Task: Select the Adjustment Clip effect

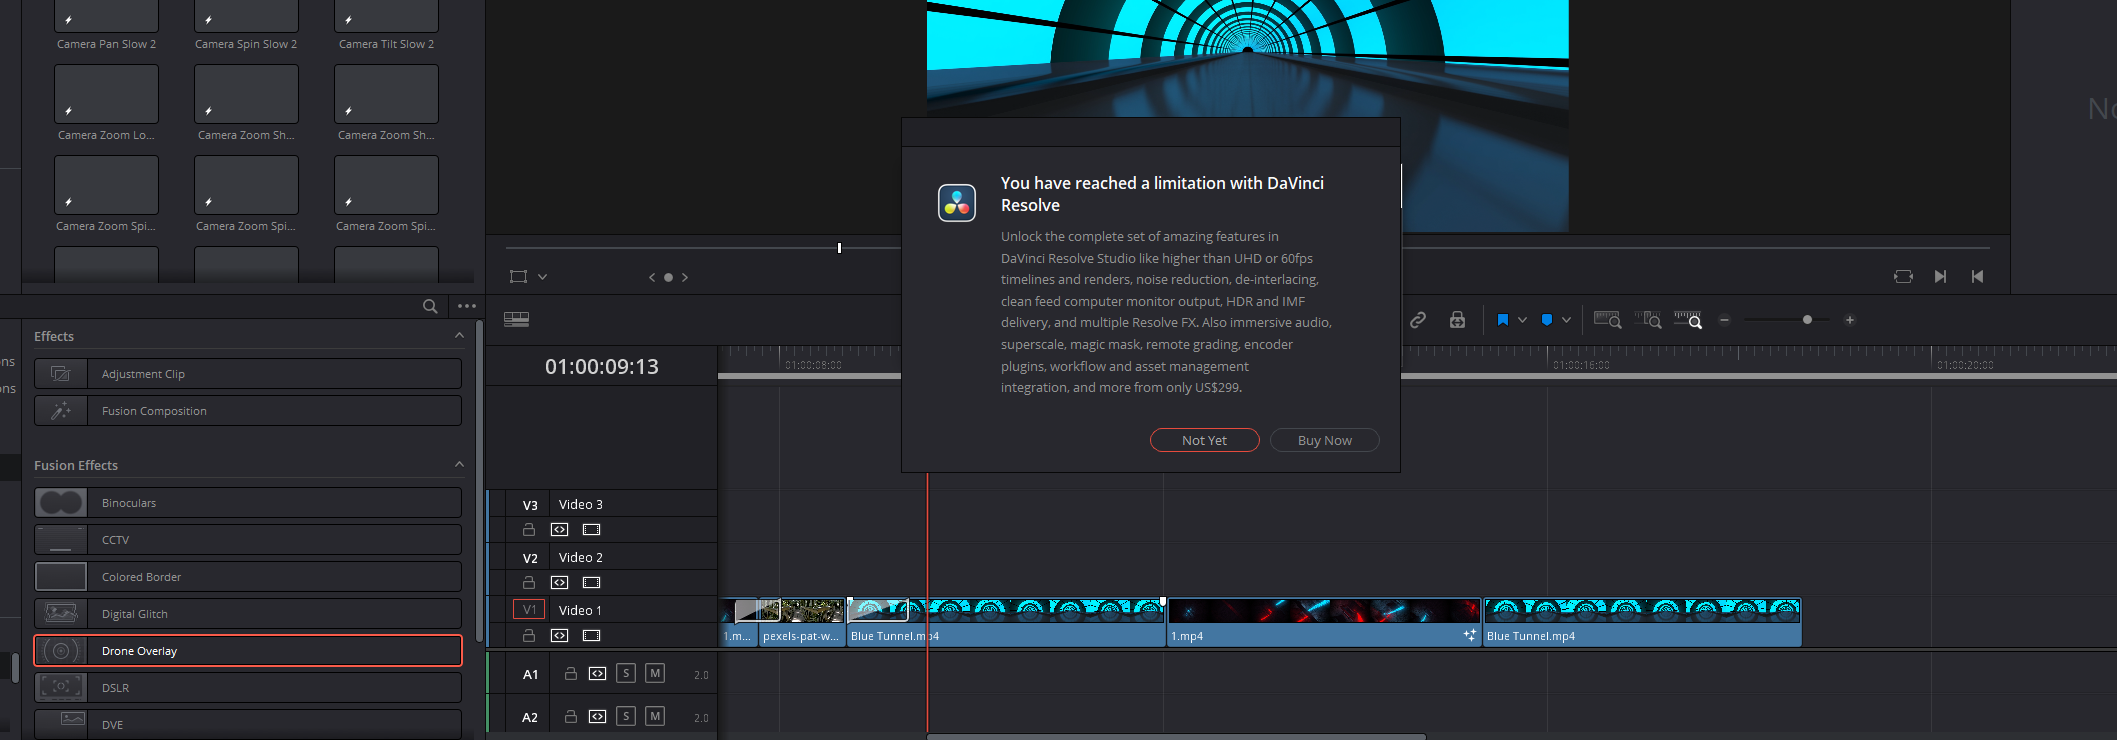Action: [248, 374]
